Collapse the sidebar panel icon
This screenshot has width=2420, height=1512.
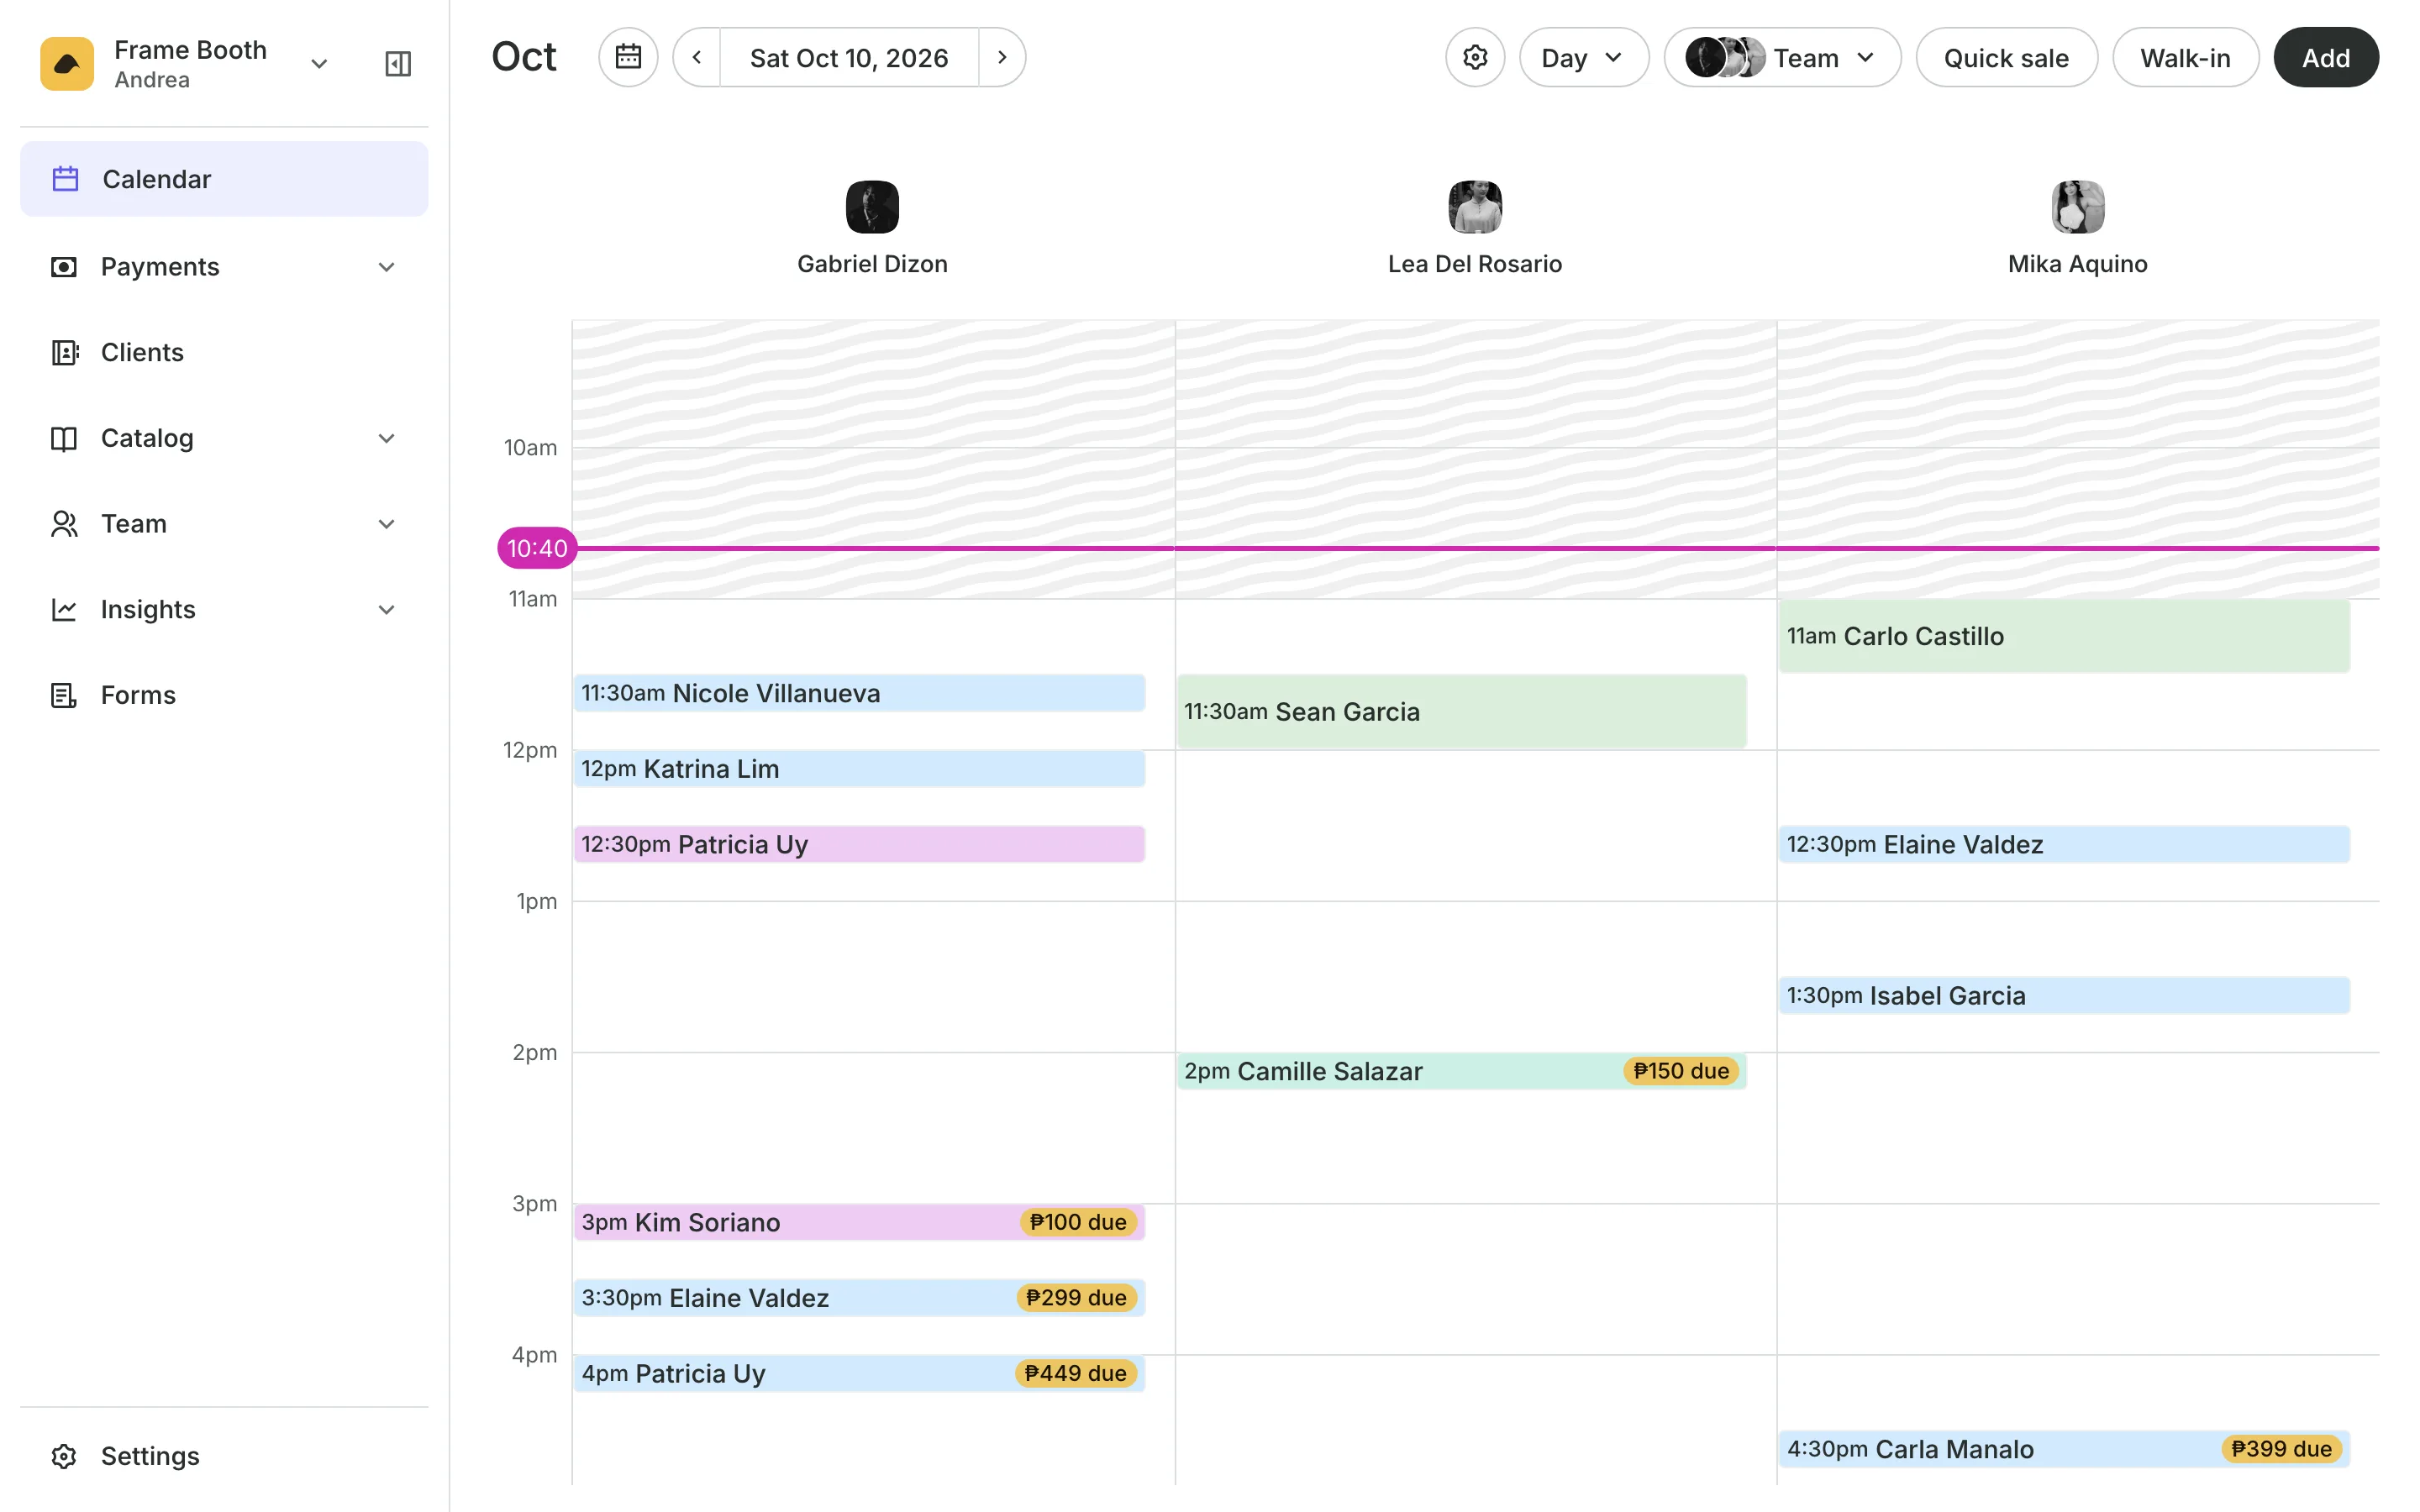click(398, 64)
